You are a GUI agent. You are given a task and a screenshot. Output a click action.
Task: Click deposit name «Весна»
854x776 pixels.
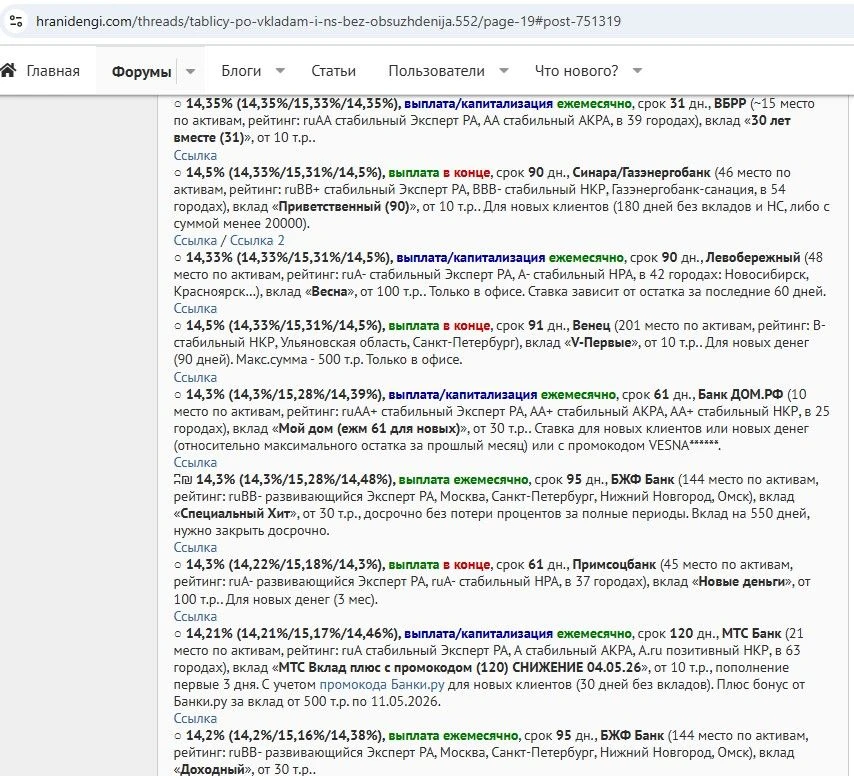[x=329, y=291]
